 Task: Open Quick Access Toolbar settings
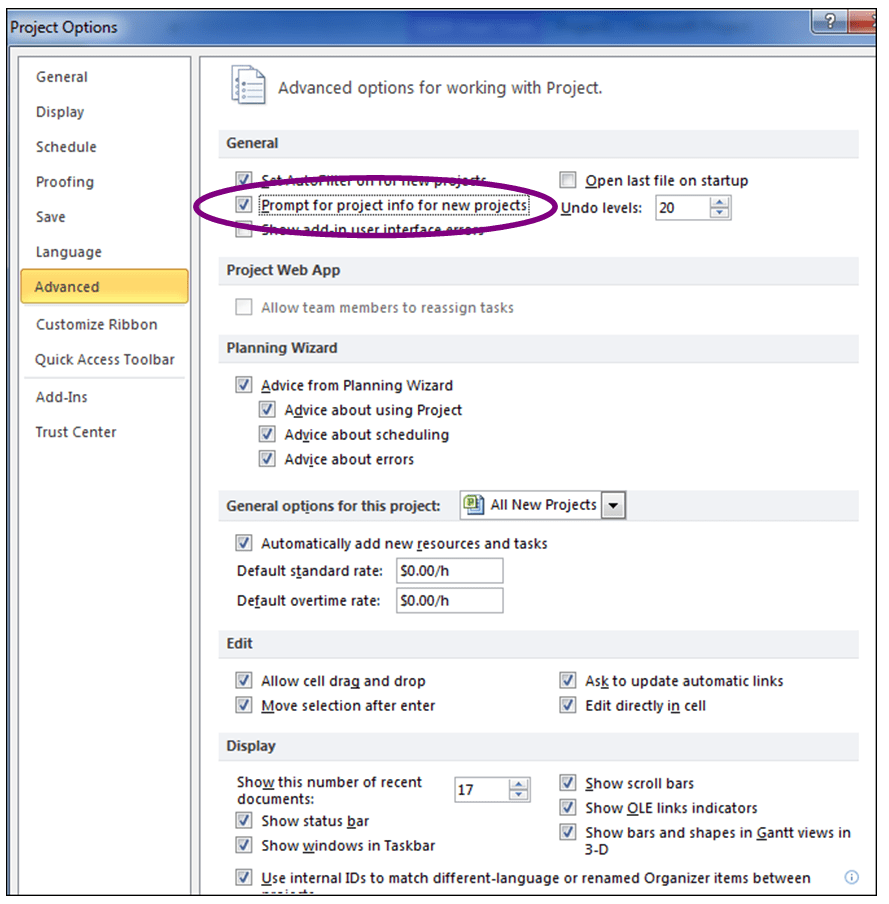(104, 360)
